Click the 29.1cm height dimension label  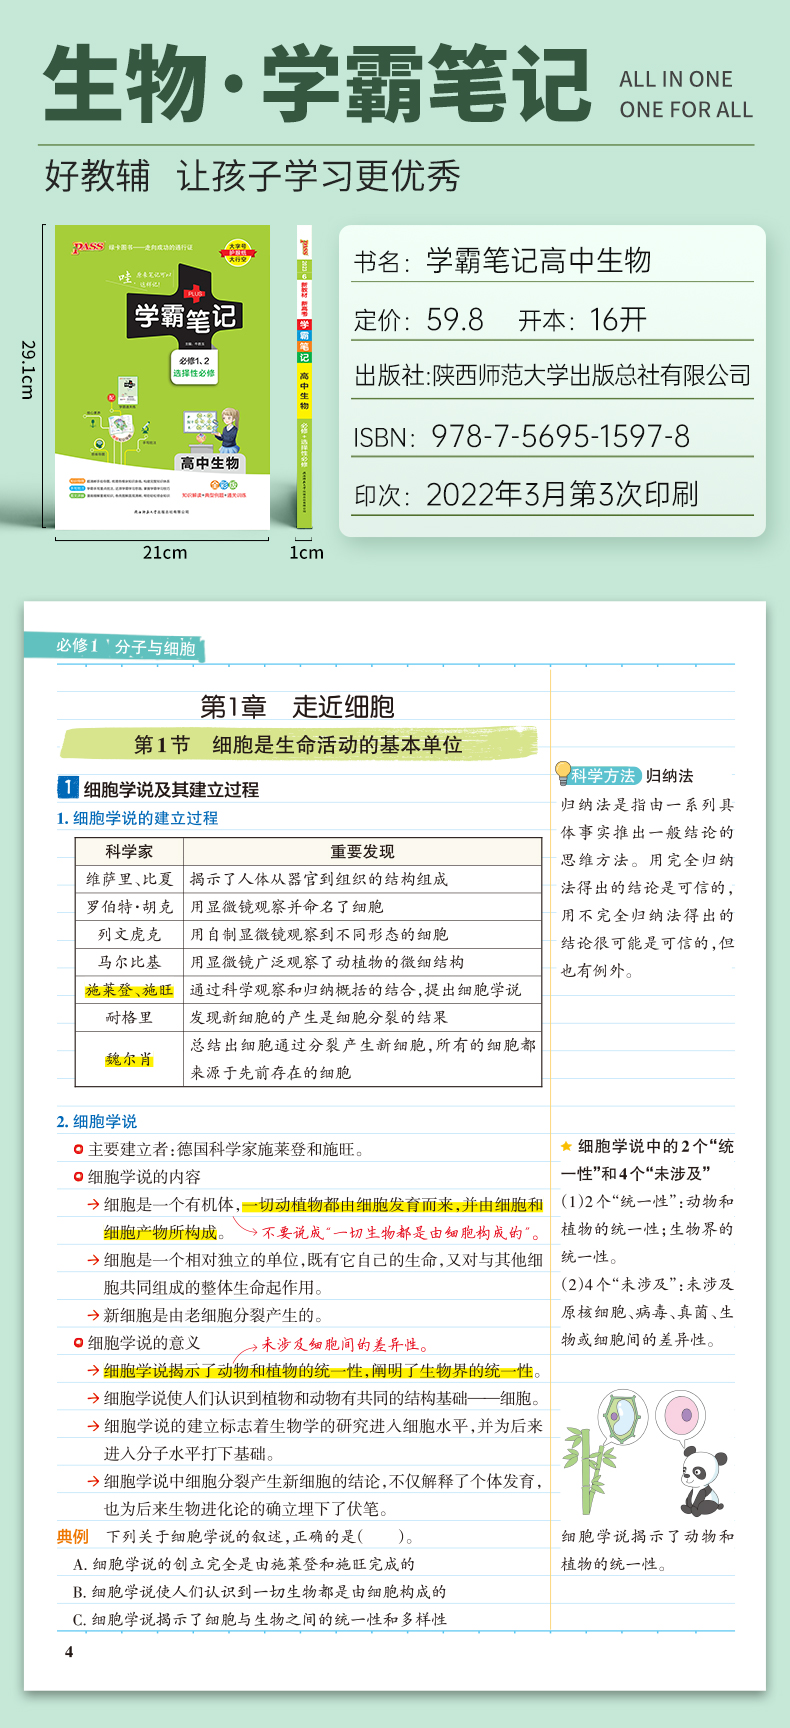point(28,369)
